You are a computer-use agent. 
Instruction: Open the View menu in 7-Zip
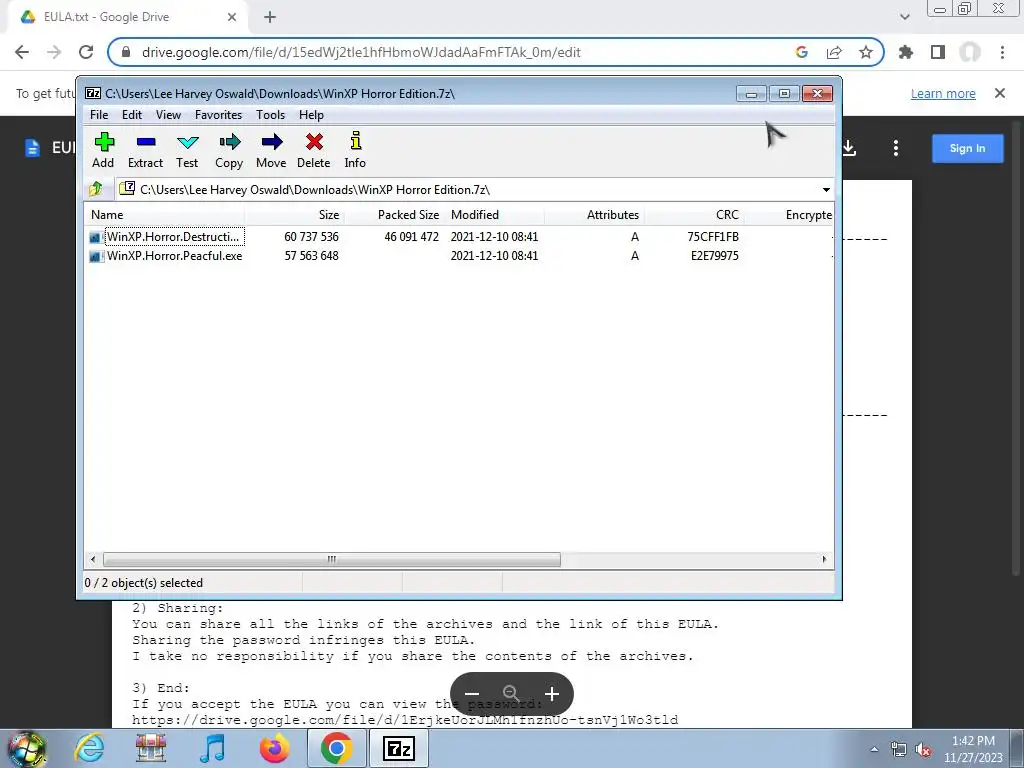click(168, 115)
